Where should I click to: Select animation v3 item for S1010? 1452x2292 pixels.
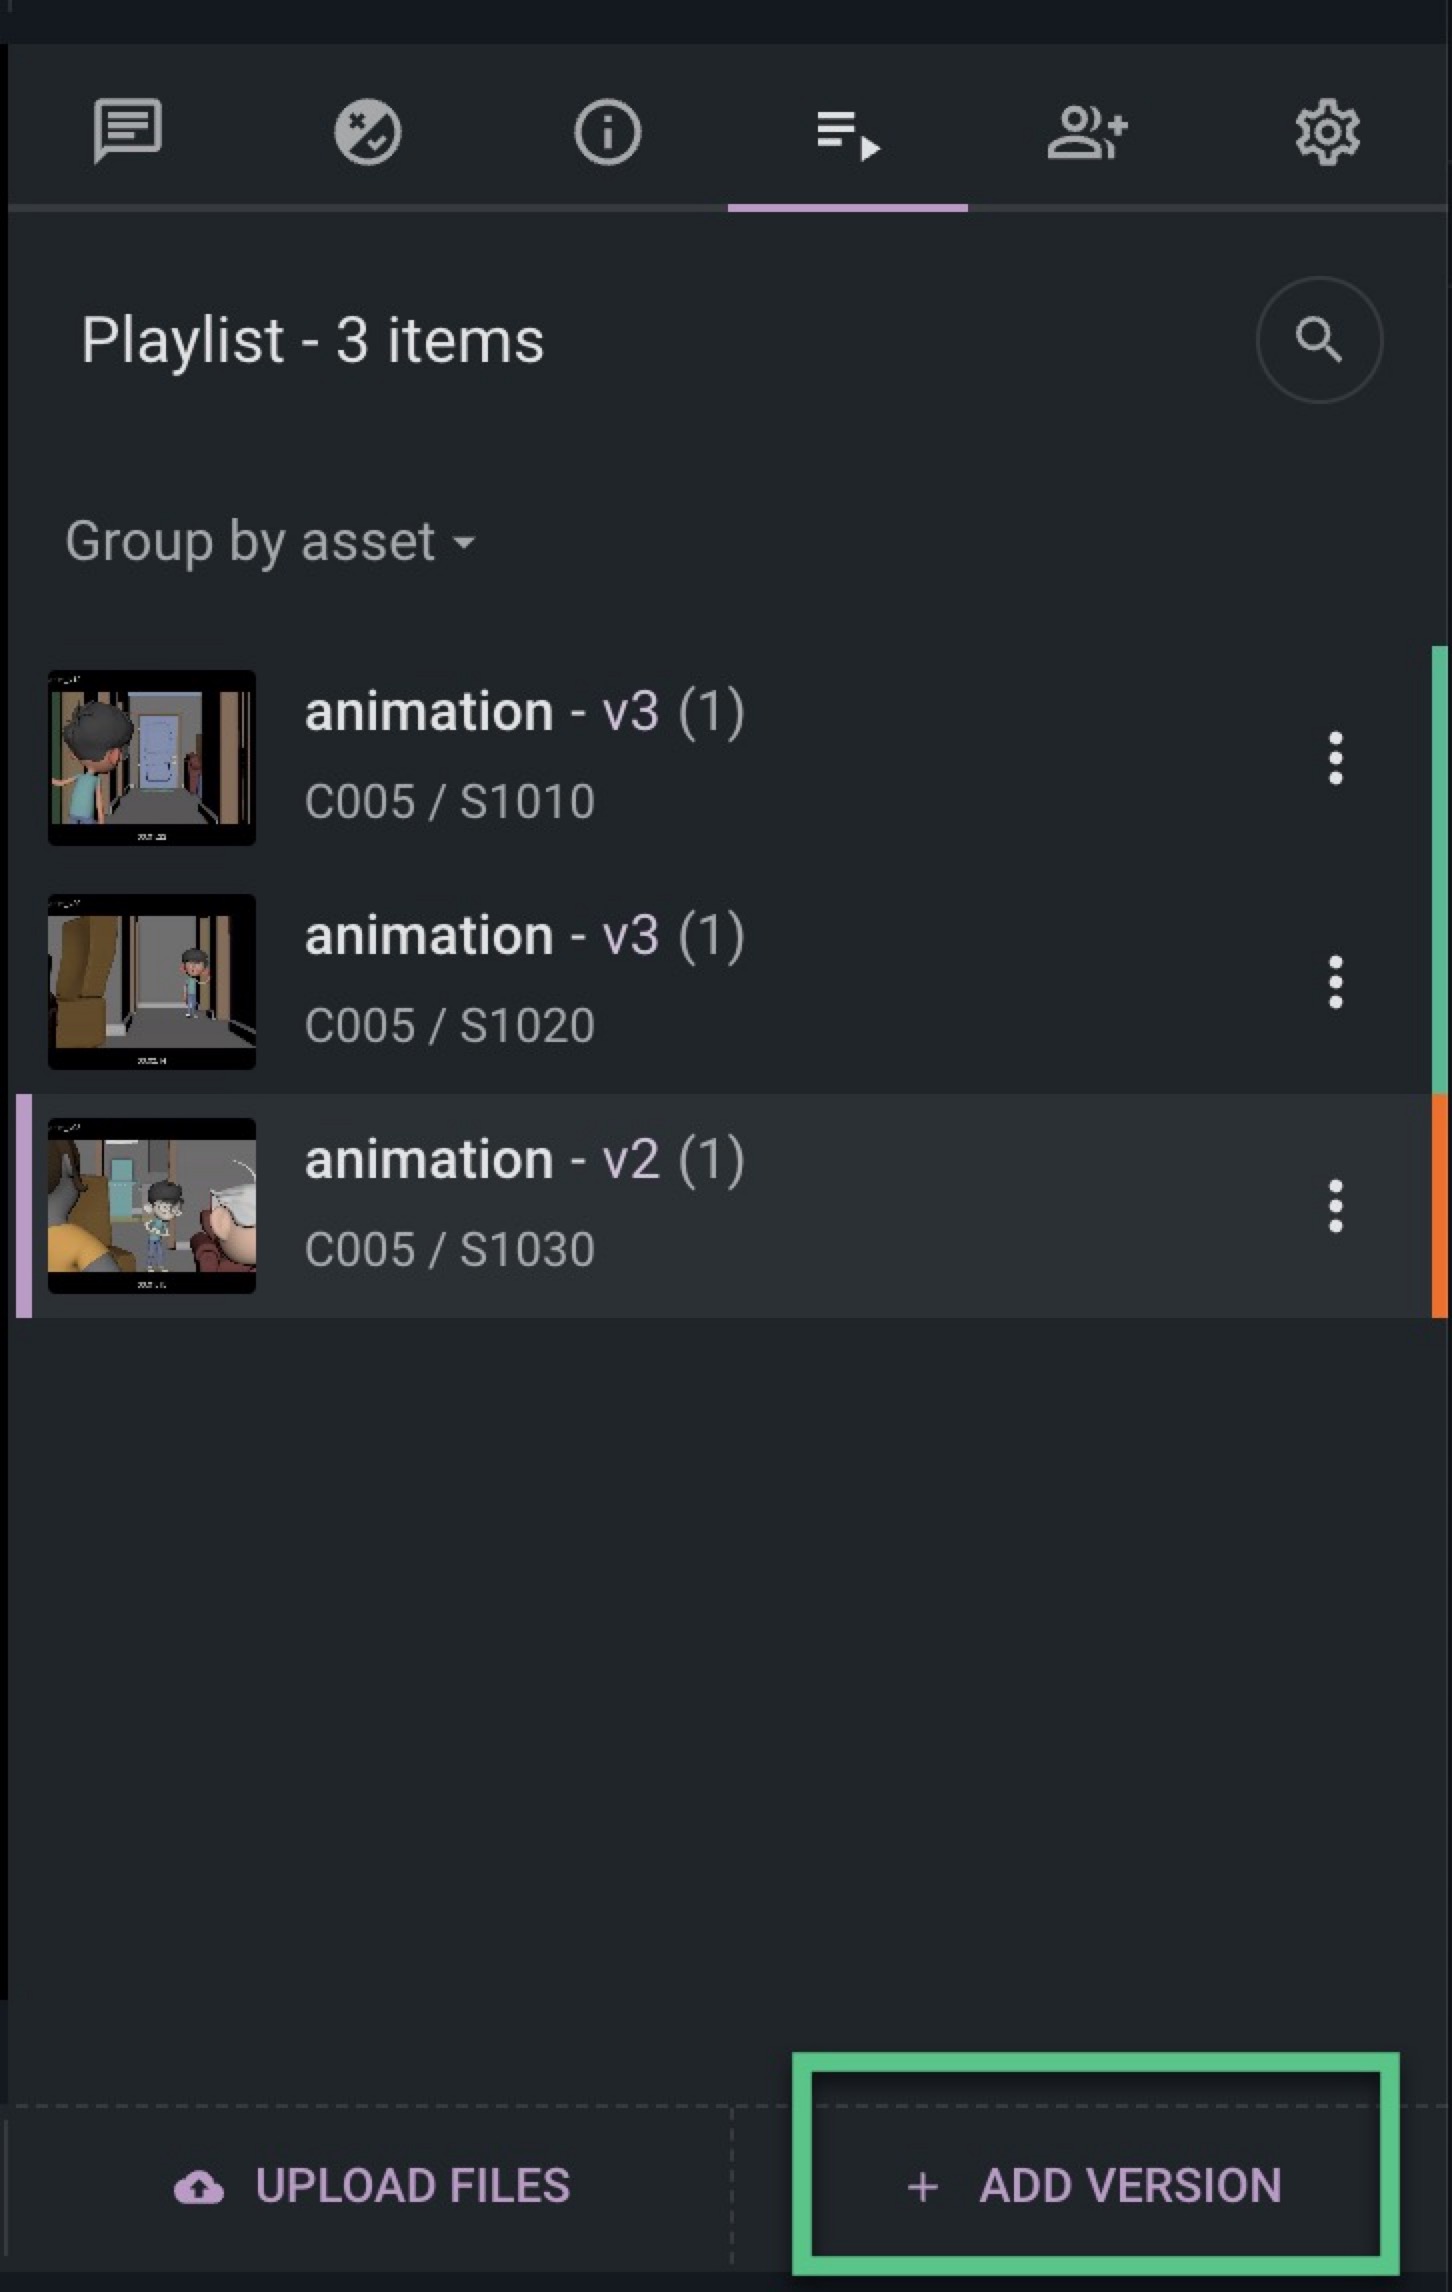point(725,758)
